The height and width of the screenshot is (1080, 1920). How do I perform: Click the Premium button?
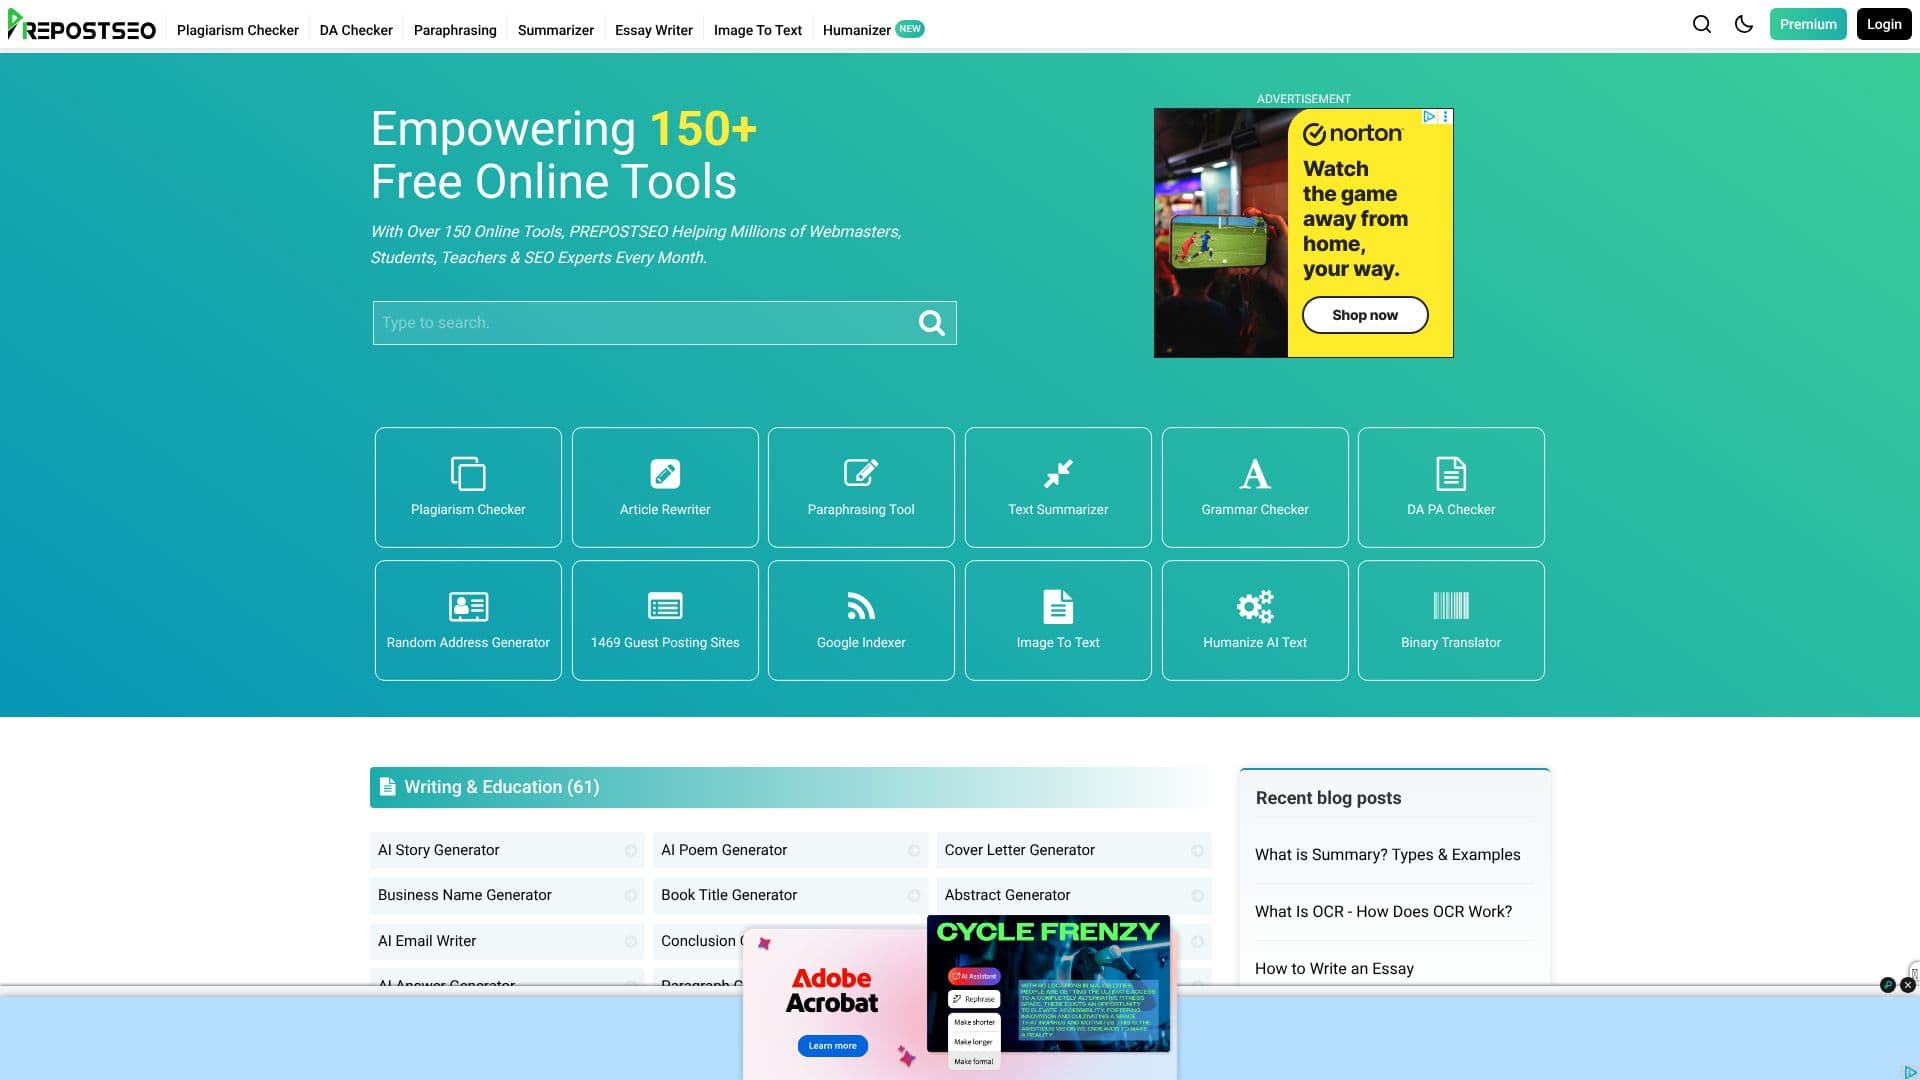pos(1808,24)
